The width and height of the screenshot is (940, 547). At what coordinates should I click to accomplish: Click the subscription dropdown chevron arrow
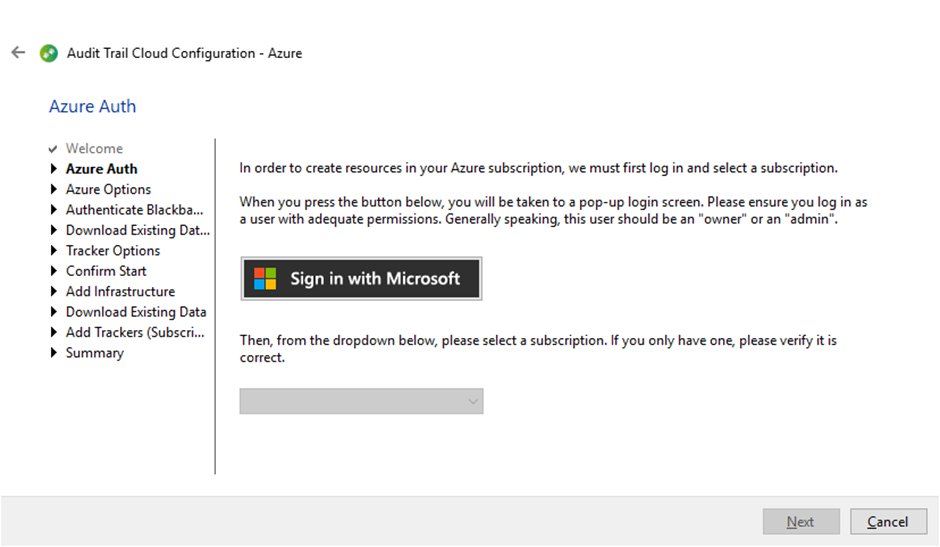tap(473, 401)
